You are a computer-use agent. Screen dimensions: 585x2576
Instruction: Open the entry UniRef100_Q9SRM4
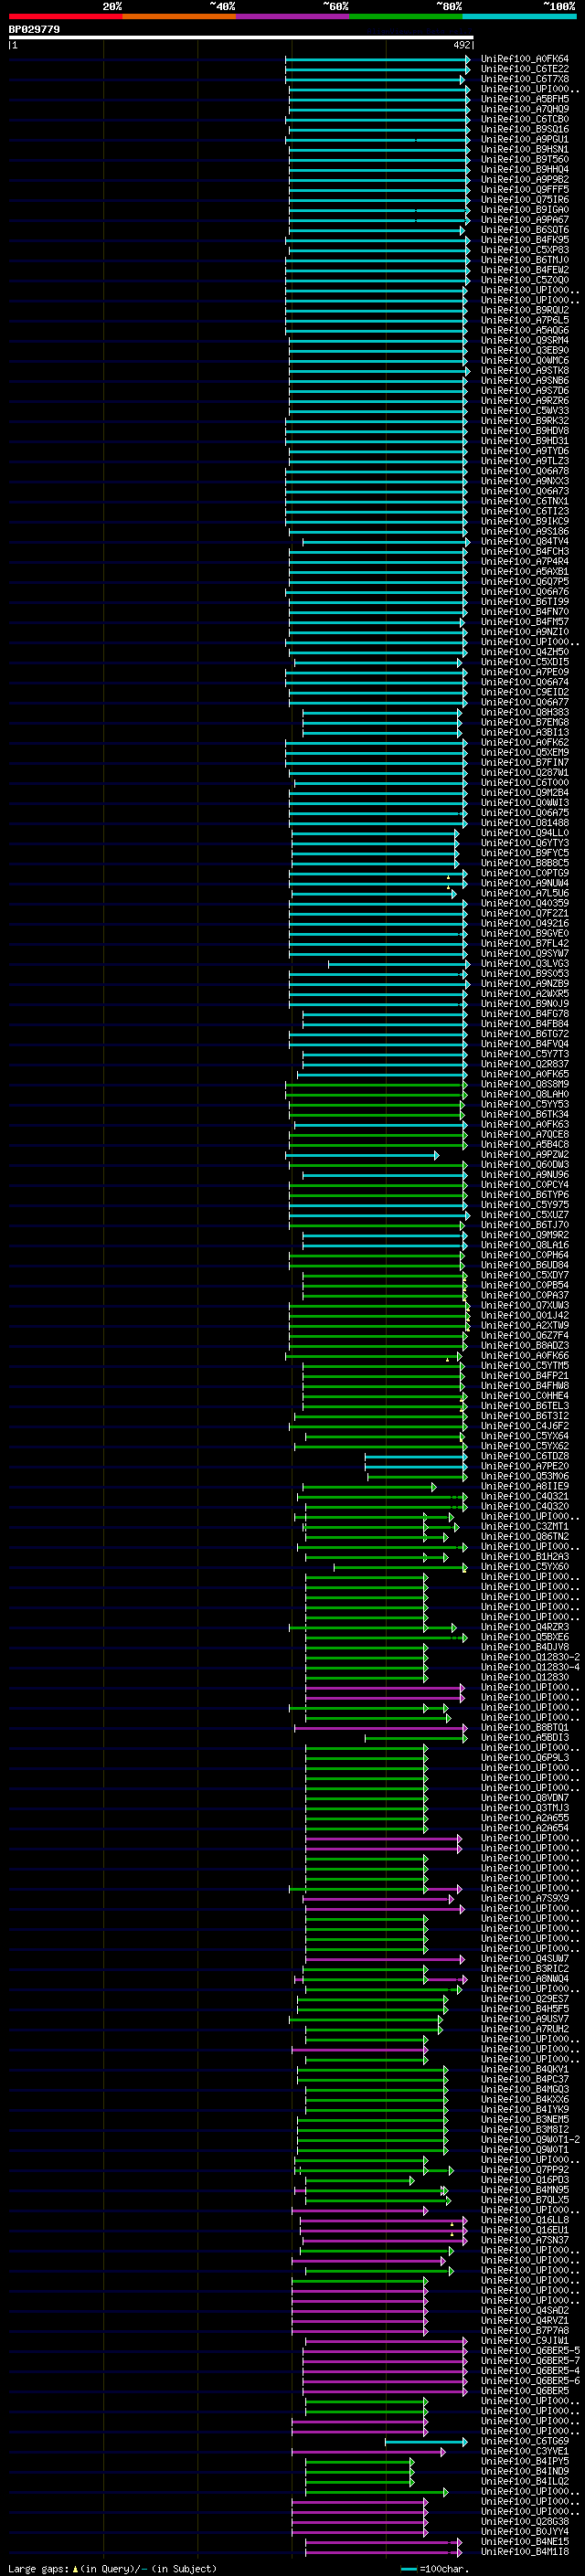click(x=525, y=340)
